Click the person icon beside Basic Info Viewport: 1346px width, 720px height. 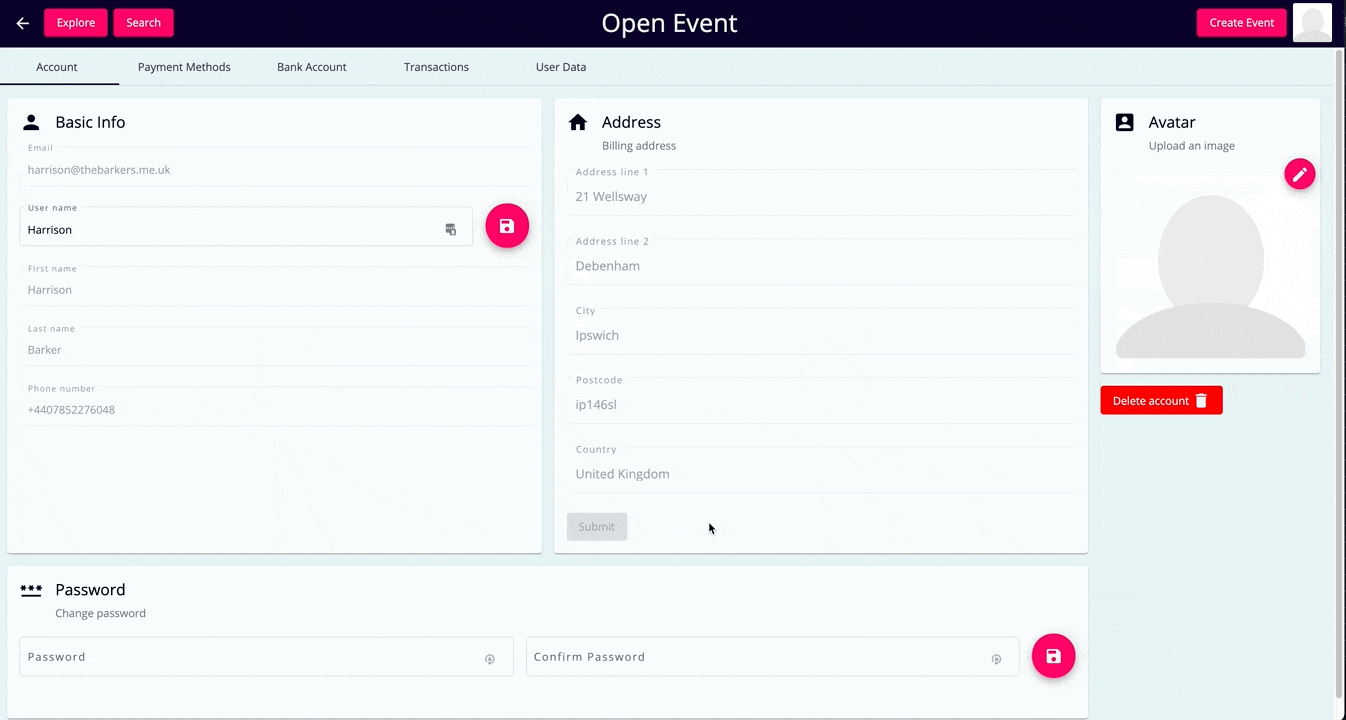[31, 122]
